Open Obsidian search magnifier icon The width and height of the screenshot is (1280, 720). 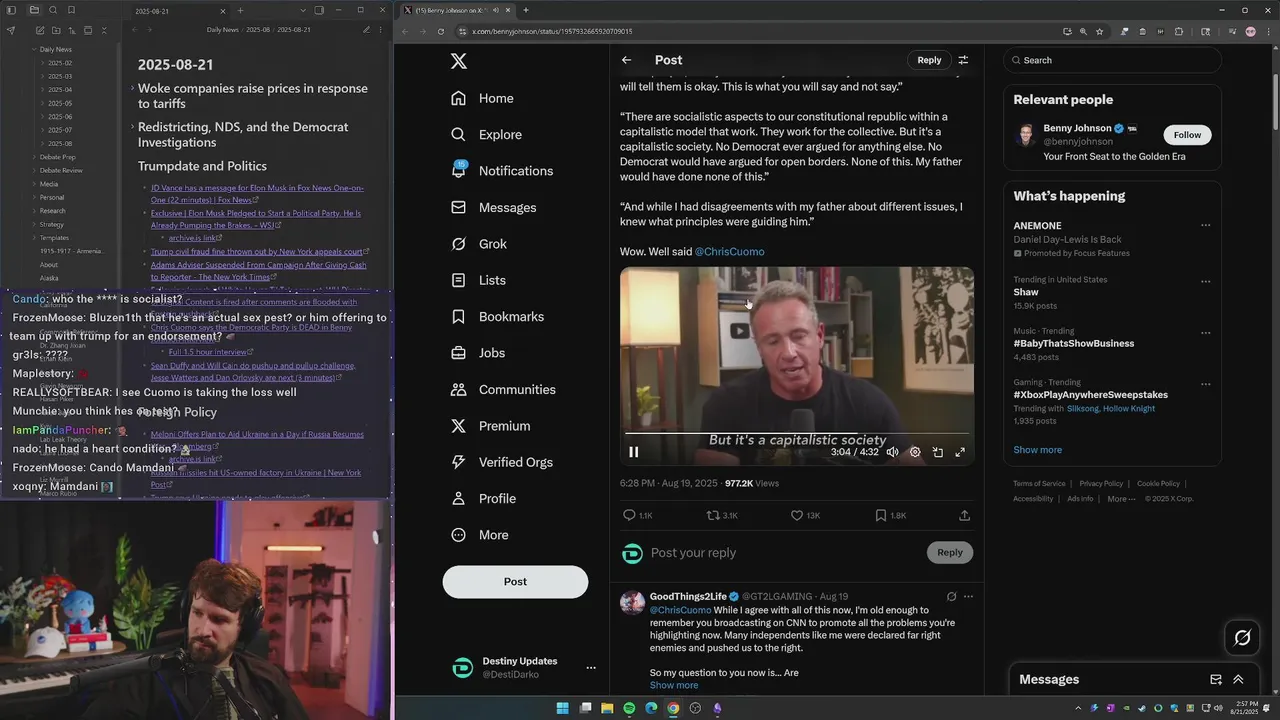[x=53, y=10]
